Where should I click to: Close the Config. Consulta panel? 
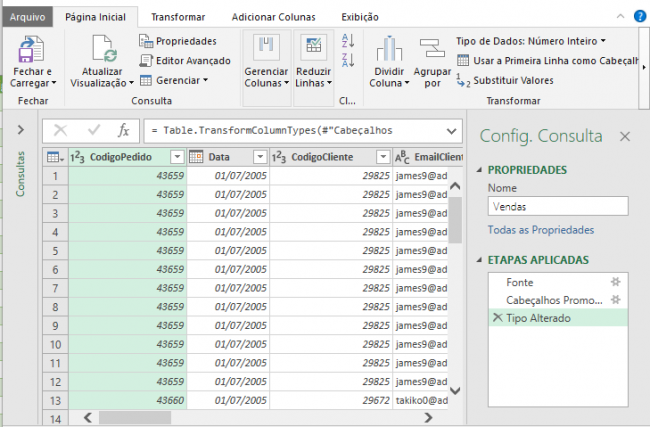tap(625, 137)
